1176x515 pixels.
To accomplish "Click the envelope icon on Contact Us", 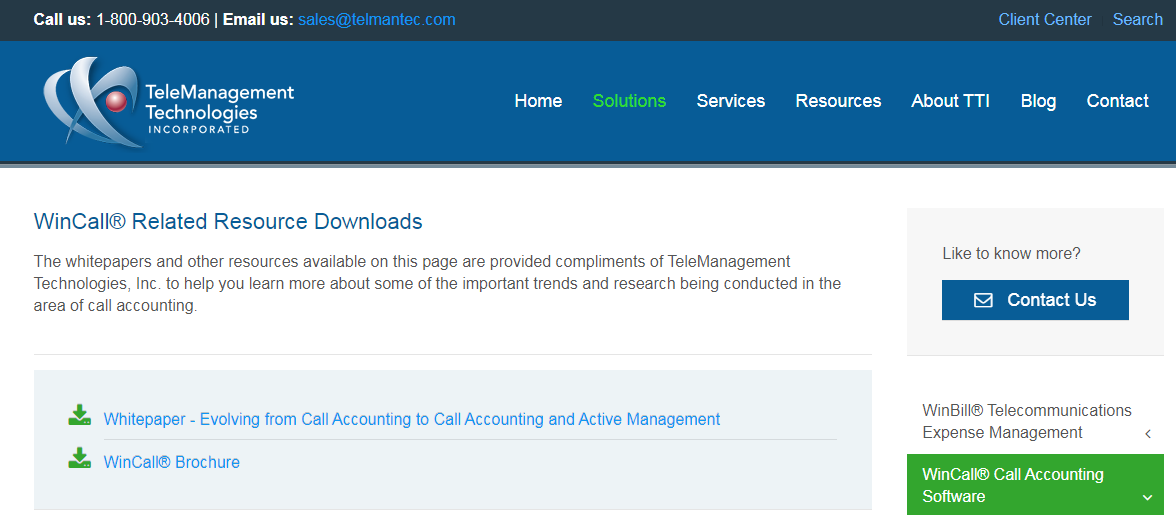I will pyautogui.click(x=983, y=300).
